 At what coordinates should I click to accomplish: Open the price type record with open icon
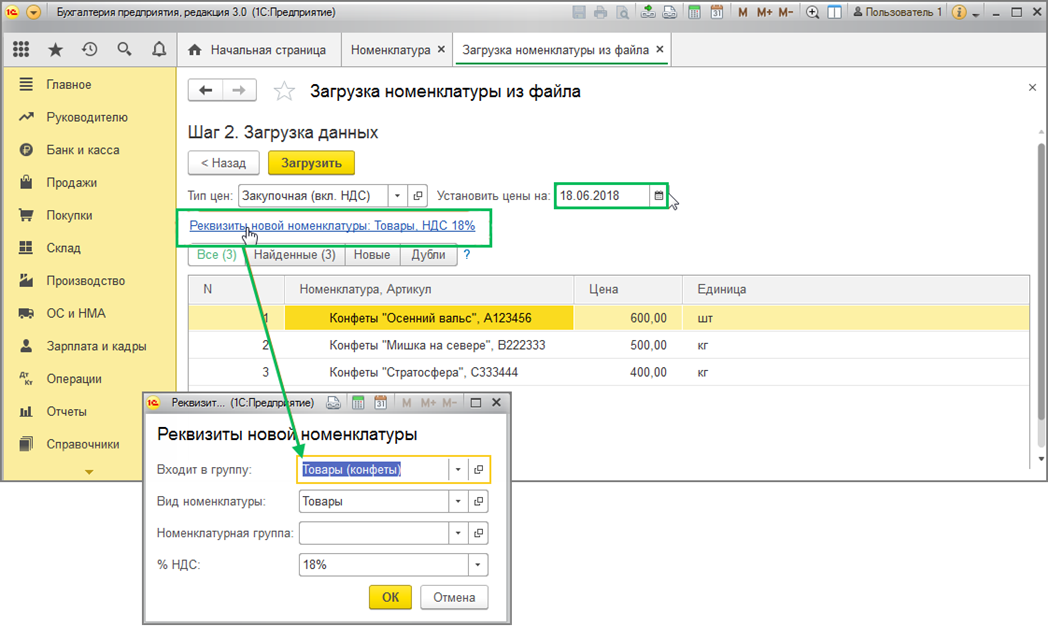(418, 196)
